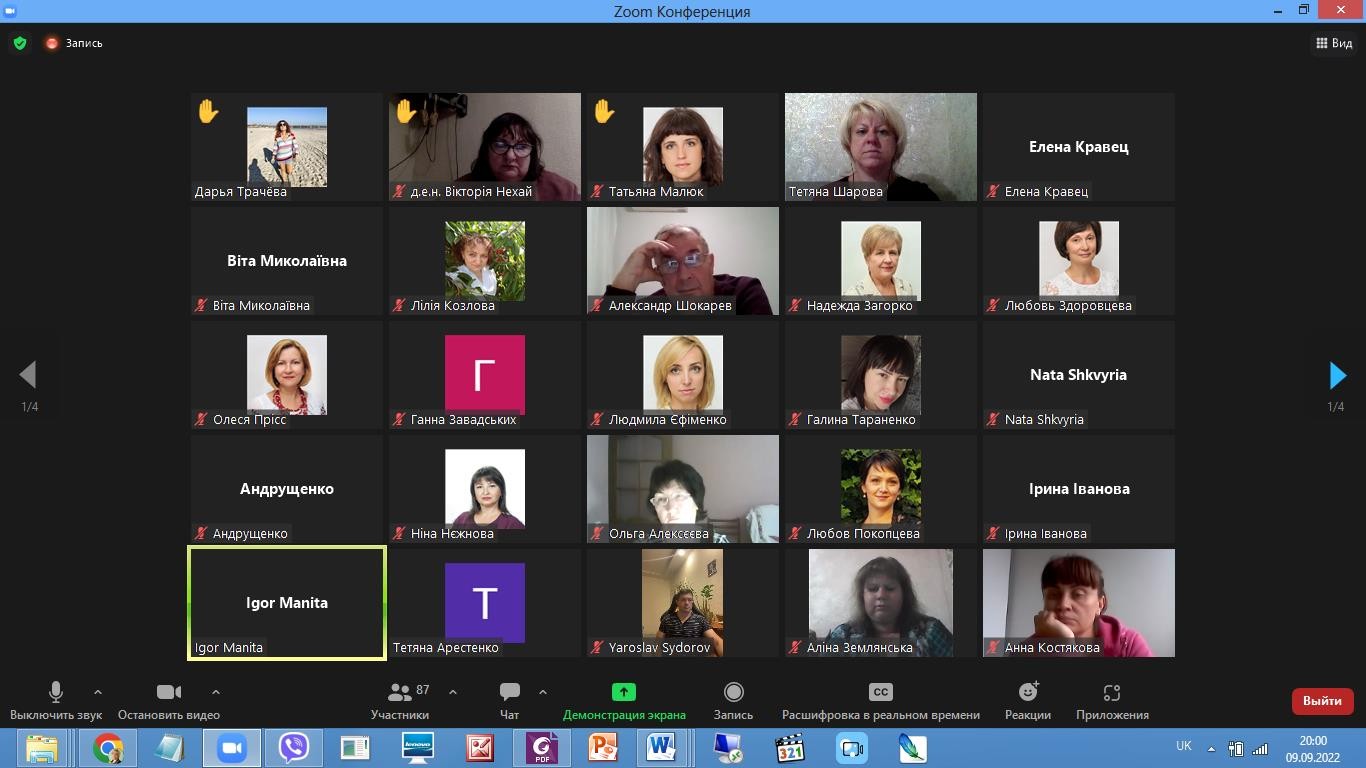The height and width of the screenshot is (768, 1366).
Task: Click the large Андрущенко name
Action: tap(287, 489)
